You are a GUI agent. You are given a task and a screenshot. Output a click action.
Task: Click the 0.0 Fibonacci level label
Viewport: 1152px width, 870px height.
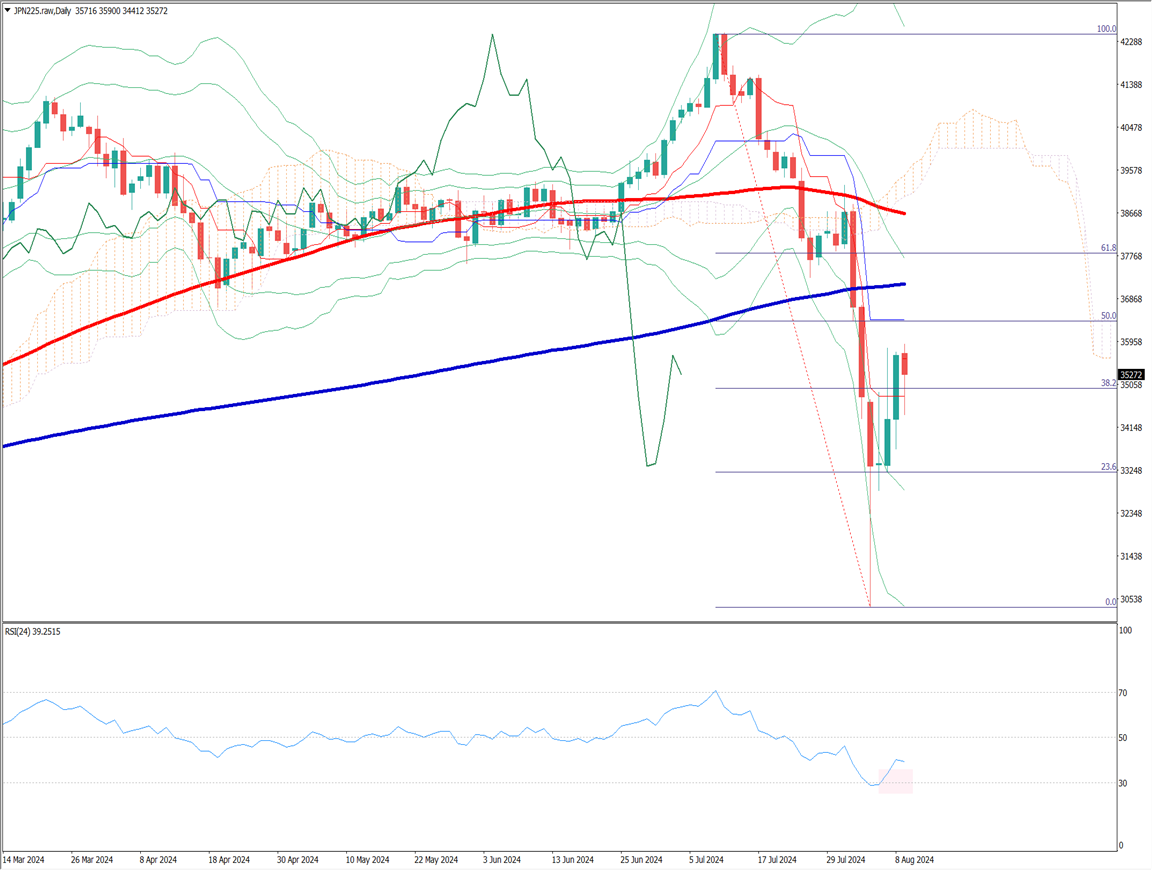1110,602
